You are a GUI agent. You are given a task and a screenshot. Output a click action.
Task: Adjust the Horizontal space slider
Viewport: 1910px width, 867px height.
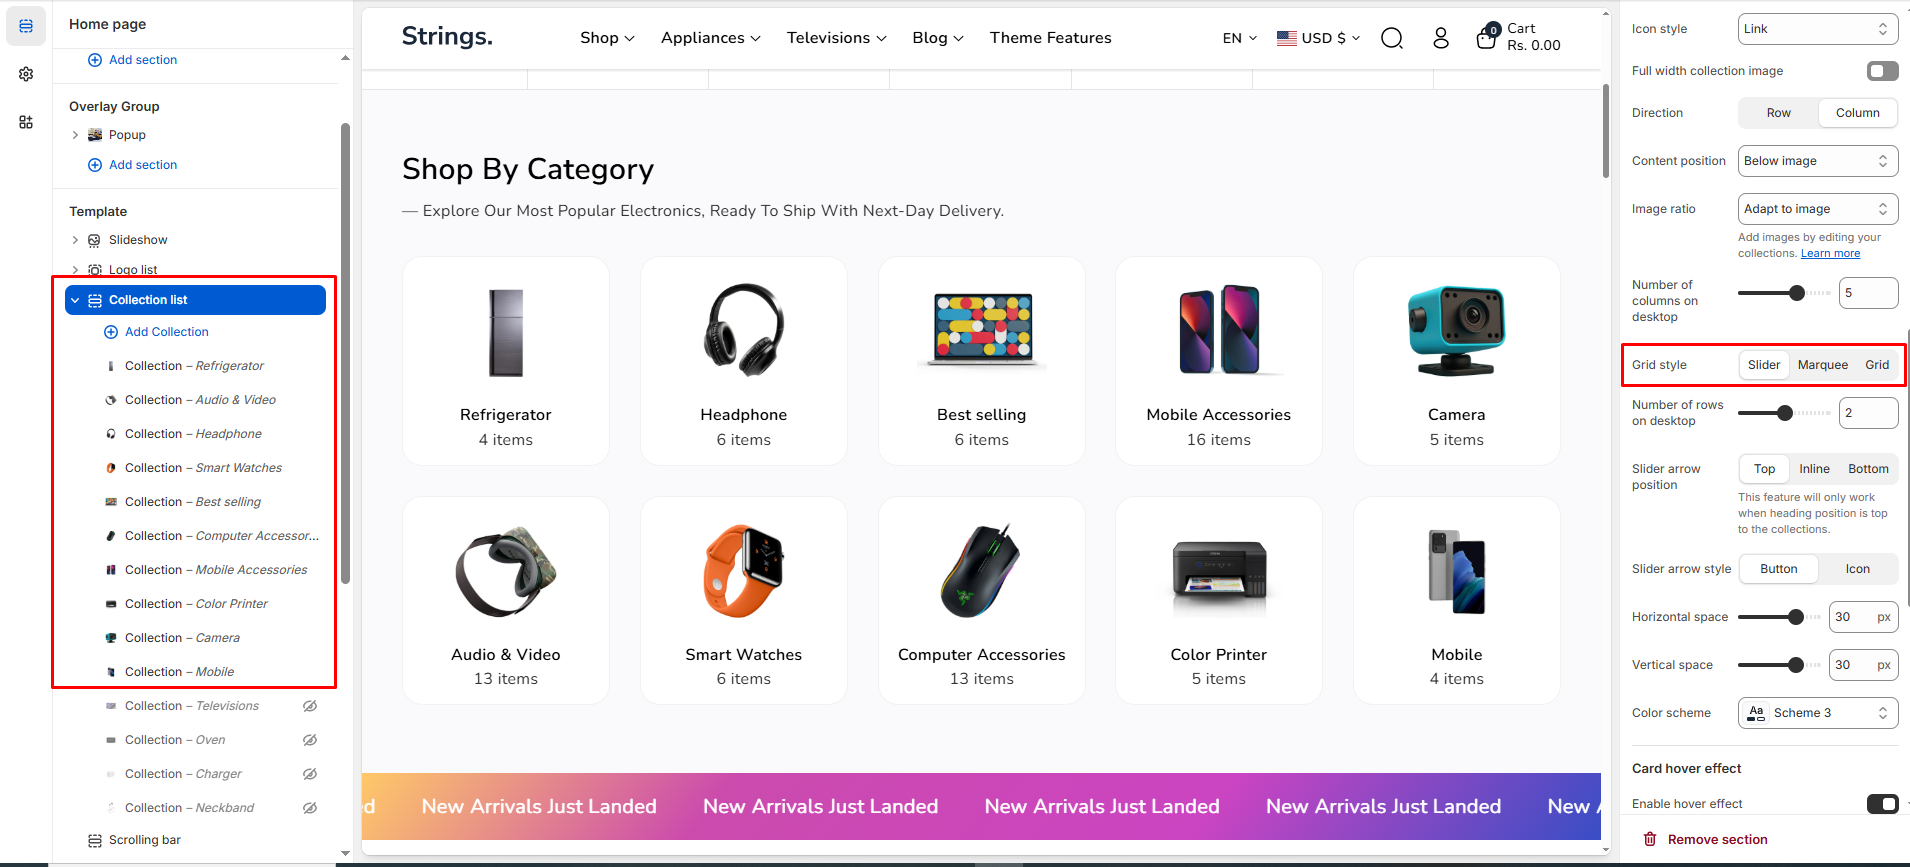[x=1796, y=617]
